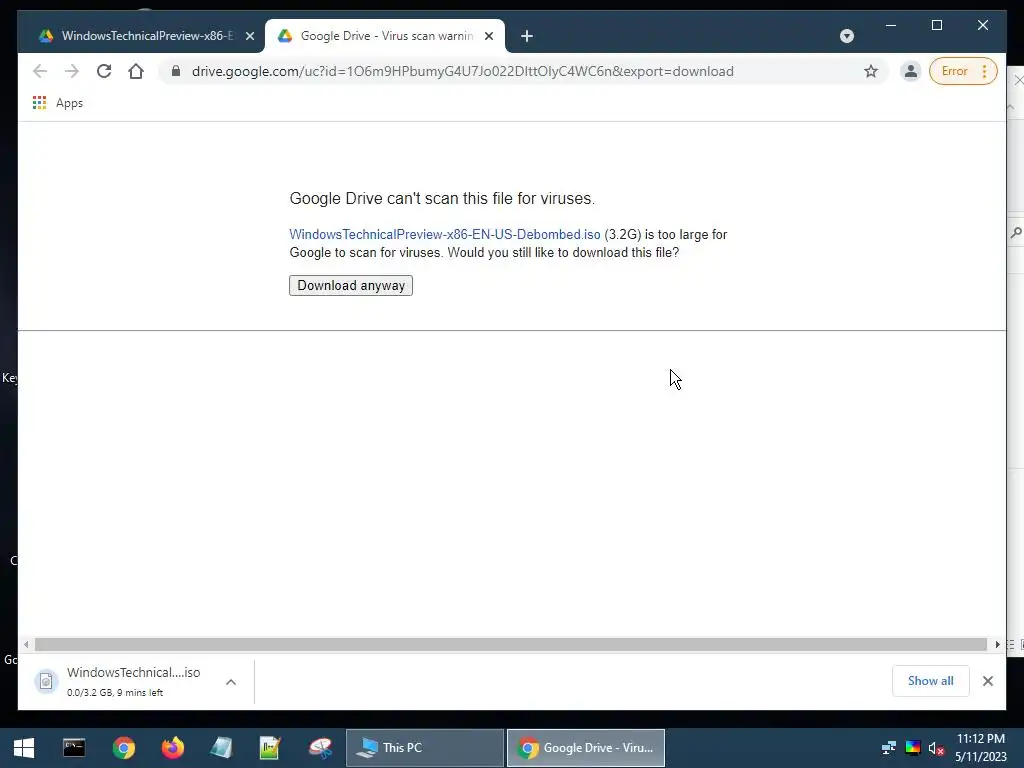Open the colorful display tray icon
This screenshot has height=768, width=1024.
913,748
